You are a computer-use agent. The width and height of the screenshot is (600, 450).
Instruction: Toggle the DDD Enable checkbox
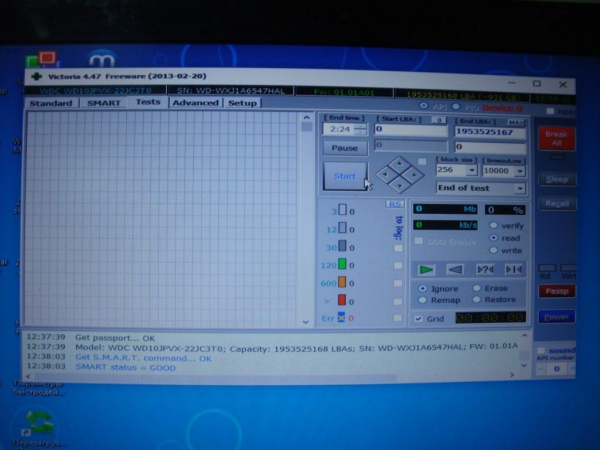pyautogui.click(x=419, y=241)
